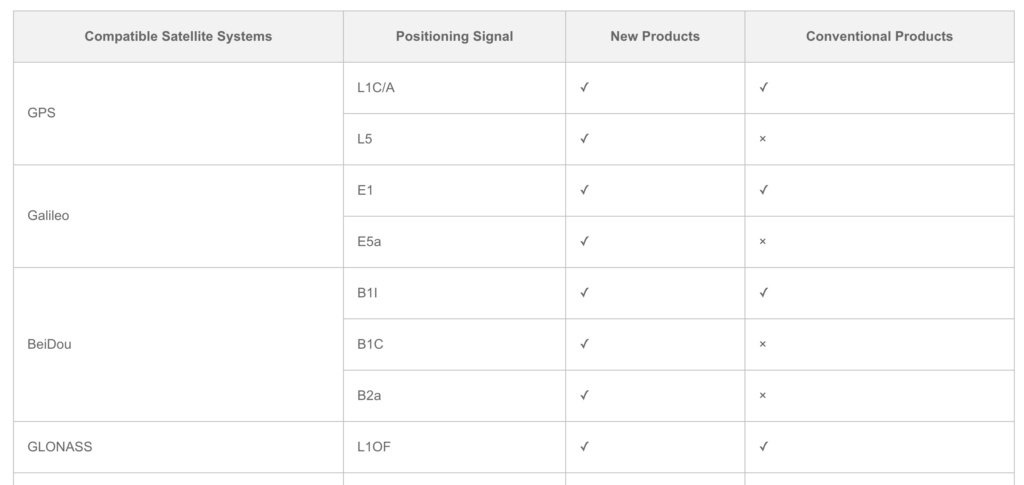Click the B1I New Products checkmark
Image resolution: width=1024 pixels, height=485 pixels.
pos(584,292)
